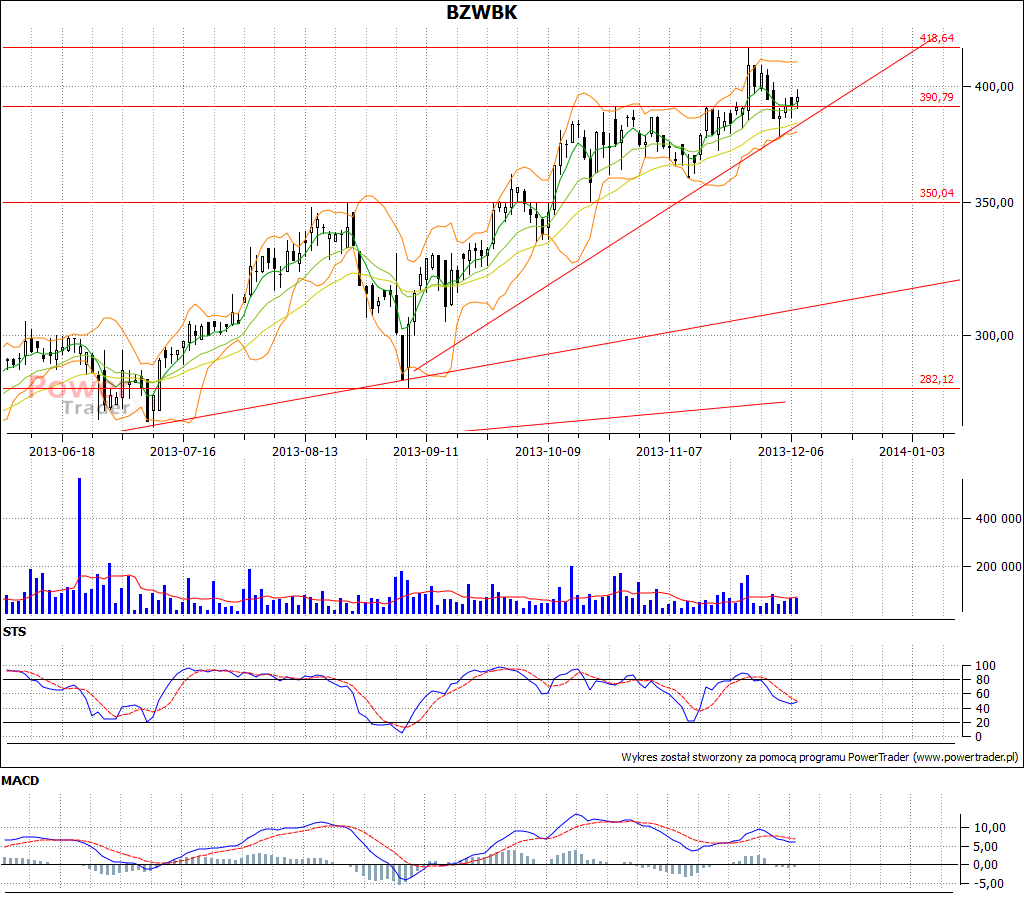Click the 300,00 price axis value
Screen dimensions: 1024x899
click(994, 336)
